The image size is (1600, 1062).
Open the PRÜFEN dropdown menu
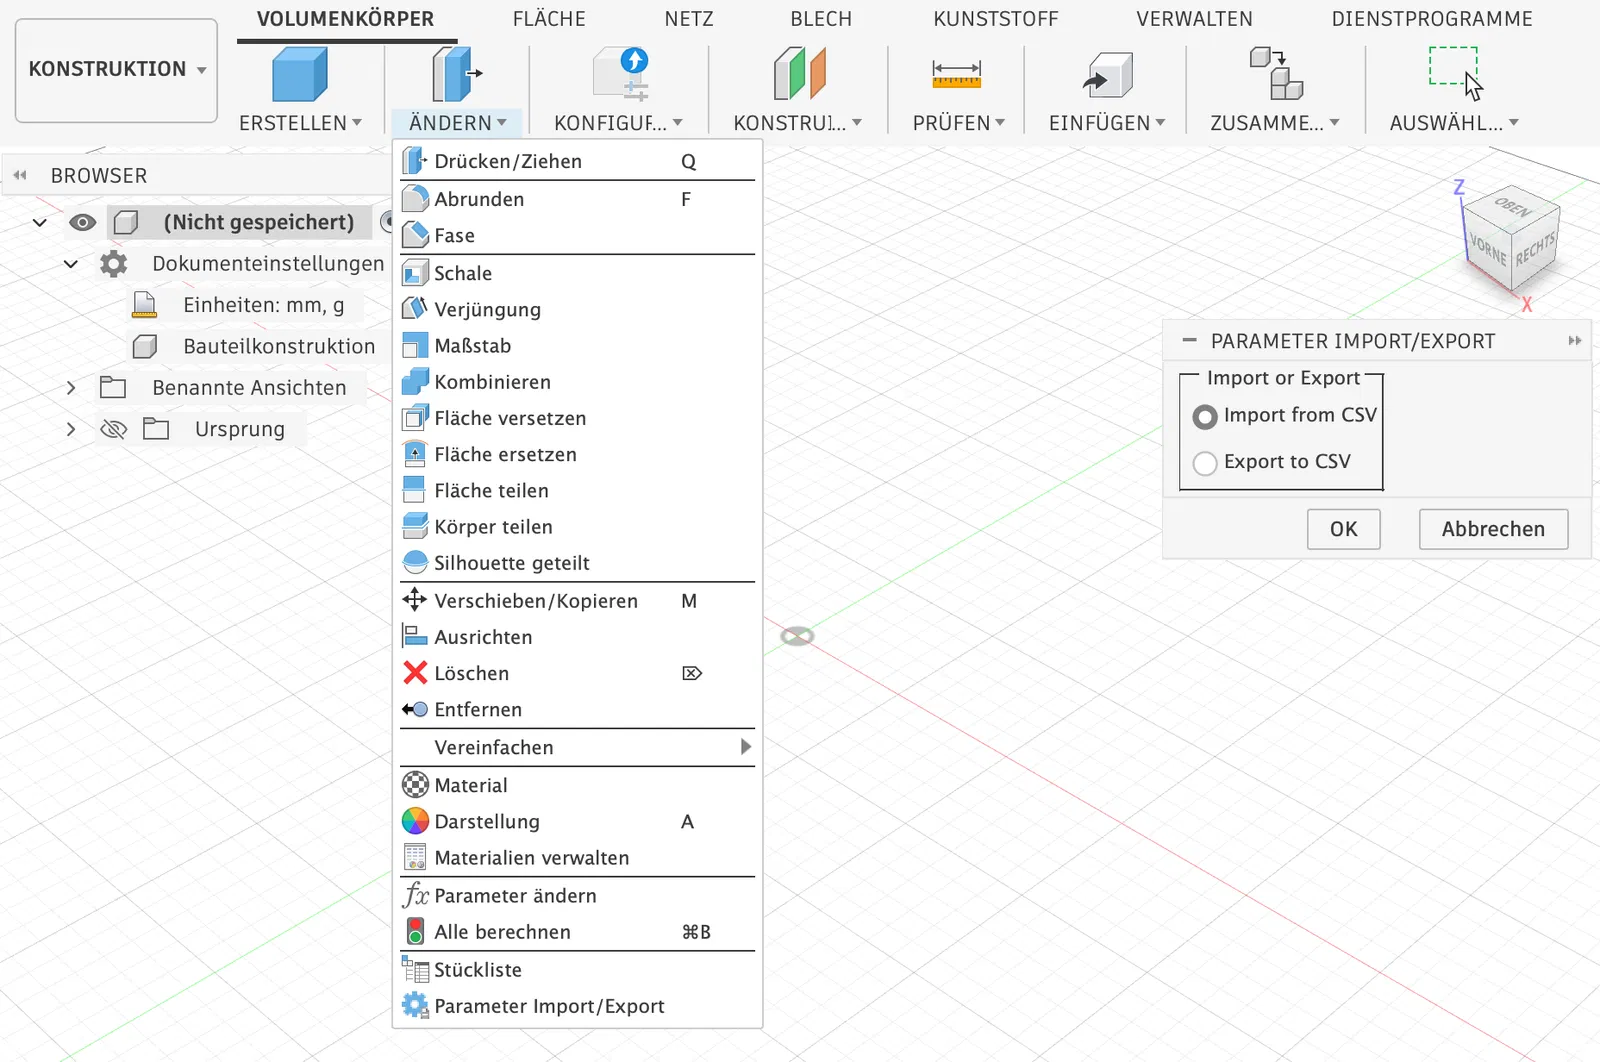(x=958, y=123)
